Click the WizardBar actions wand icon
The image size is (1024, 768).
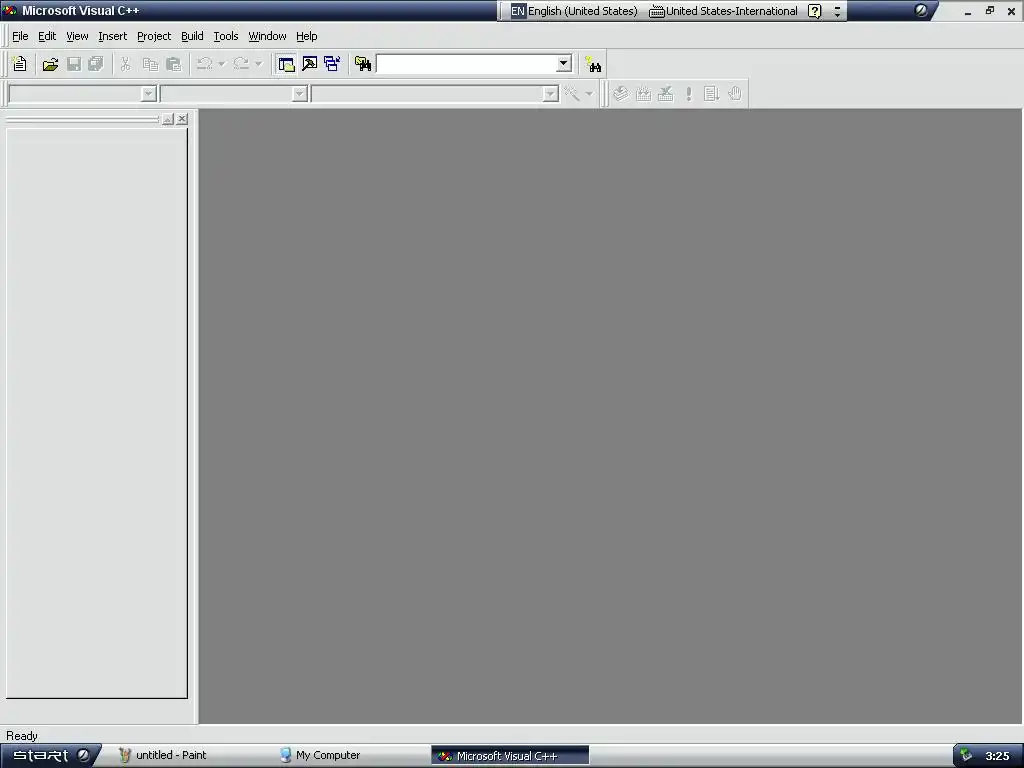[x=572, y=93]
